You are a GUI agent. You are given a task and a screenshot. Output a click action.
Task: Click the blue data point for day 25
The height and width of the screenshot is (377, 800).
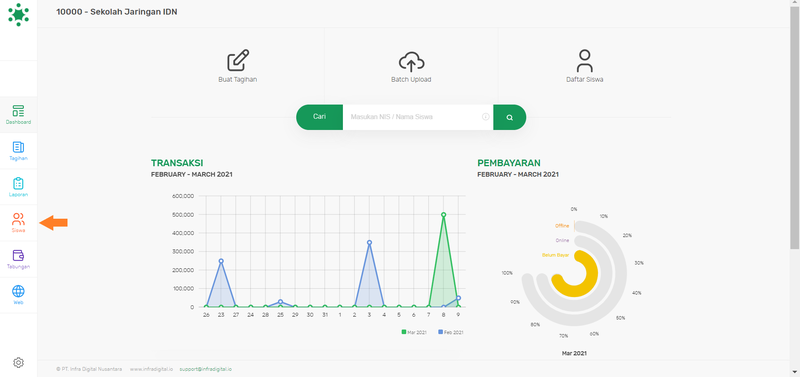click(x=280, y=302)
